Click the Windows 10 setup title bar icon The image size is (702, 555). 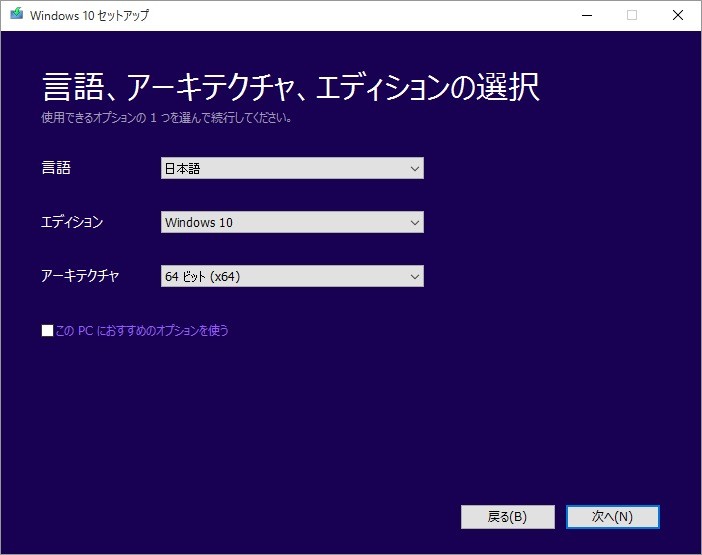[x=17, y=14]
